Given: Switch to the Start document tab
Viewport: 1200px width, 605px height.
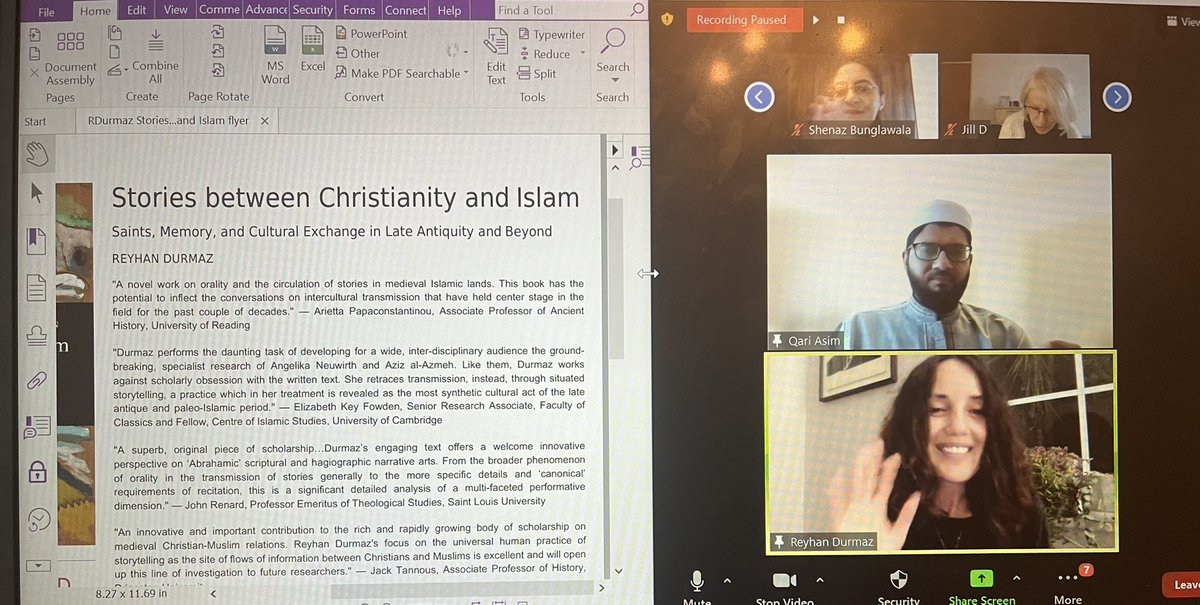Looking at the screenshot, I should [35, 122].
